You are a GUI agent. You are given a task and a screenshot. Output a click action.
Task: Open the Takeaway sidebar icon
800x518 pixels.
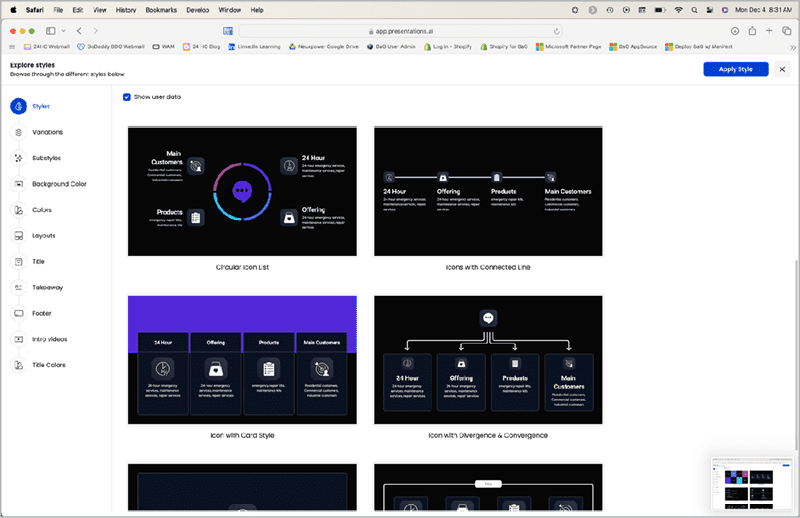click(18, 287)
